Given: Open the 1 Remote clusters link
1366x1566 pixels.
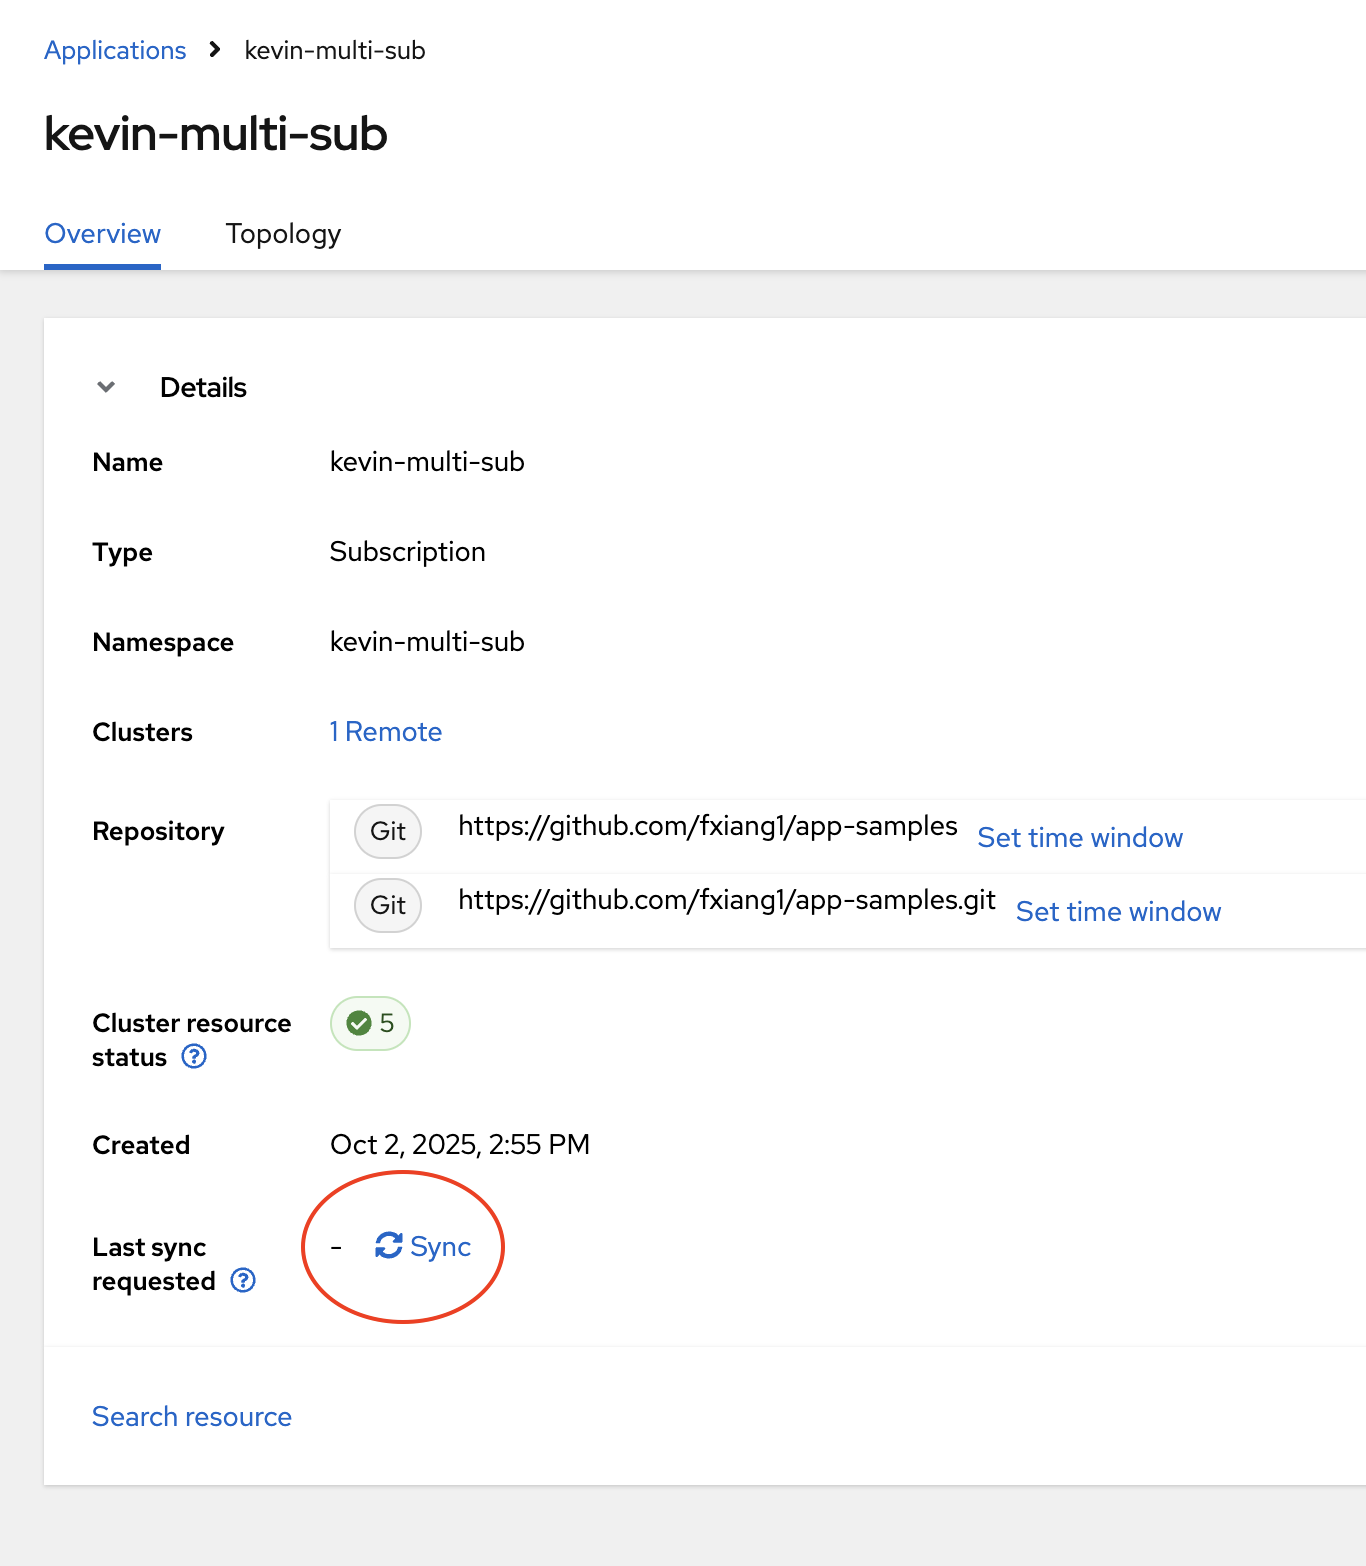Looking at the screenshot, I should 386,732.
